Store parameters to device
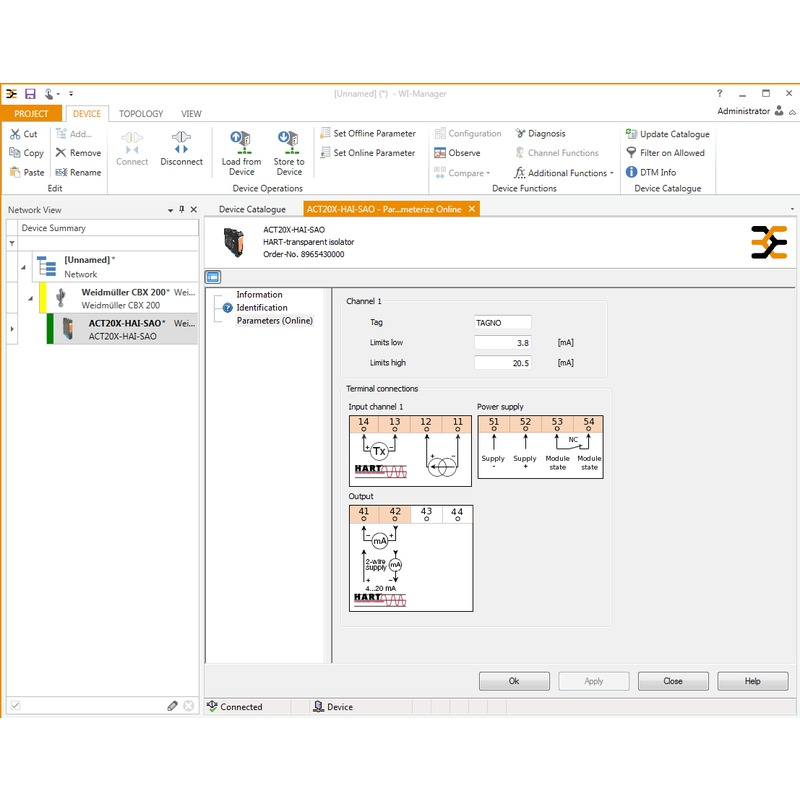This screenshot has width=800, height=800. click(289, 153)
